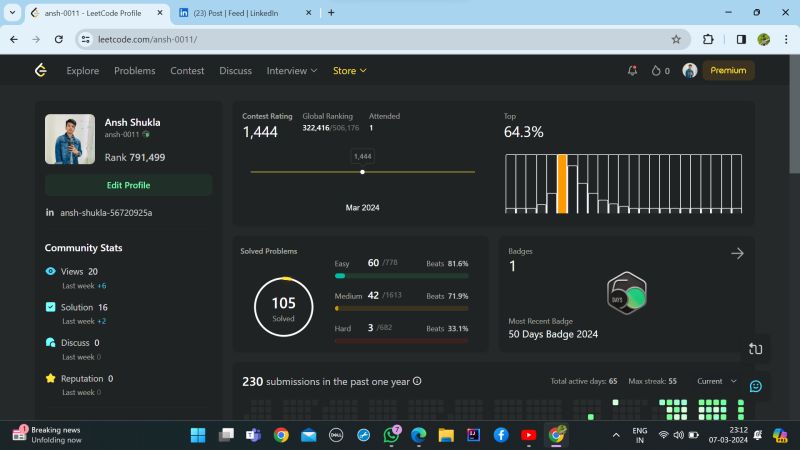Open the browser extensions puzzle icon
The height and width of the screenshot is (450, 800).
[708, 39]
